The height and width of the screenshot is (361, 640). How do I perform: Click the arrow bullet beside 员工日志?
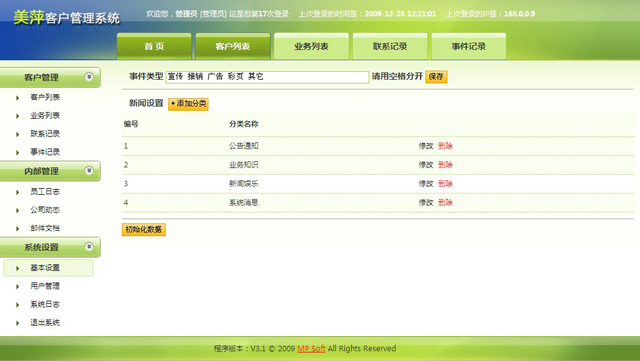coord(18,192)
